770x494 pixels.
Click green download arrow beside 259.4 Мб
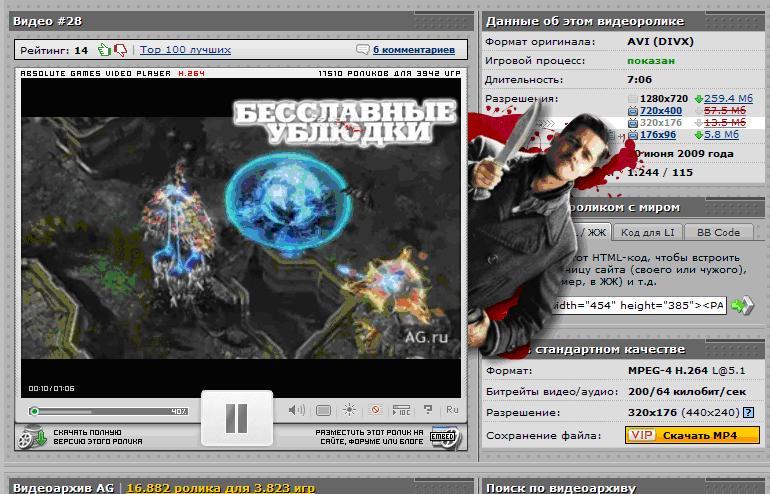pyautogui.click(x=698, y=99)
